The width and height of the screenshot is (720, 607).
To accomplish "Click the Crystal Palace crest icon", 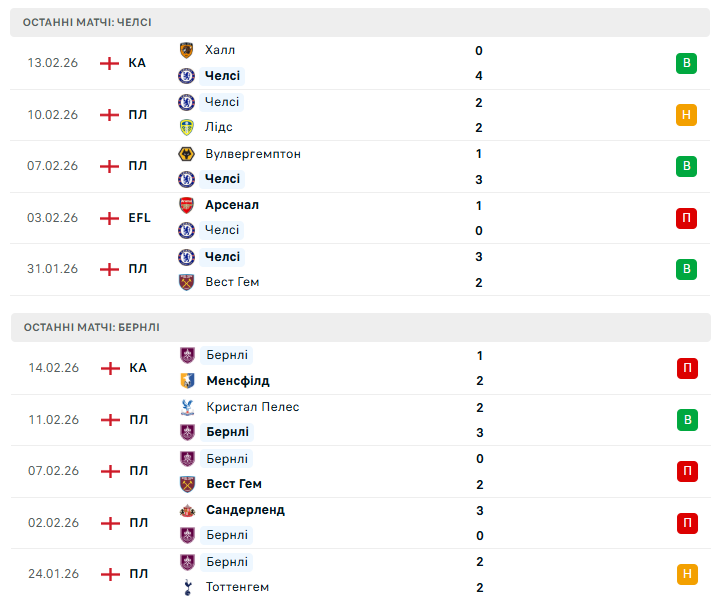I will (x=186, y=407).
